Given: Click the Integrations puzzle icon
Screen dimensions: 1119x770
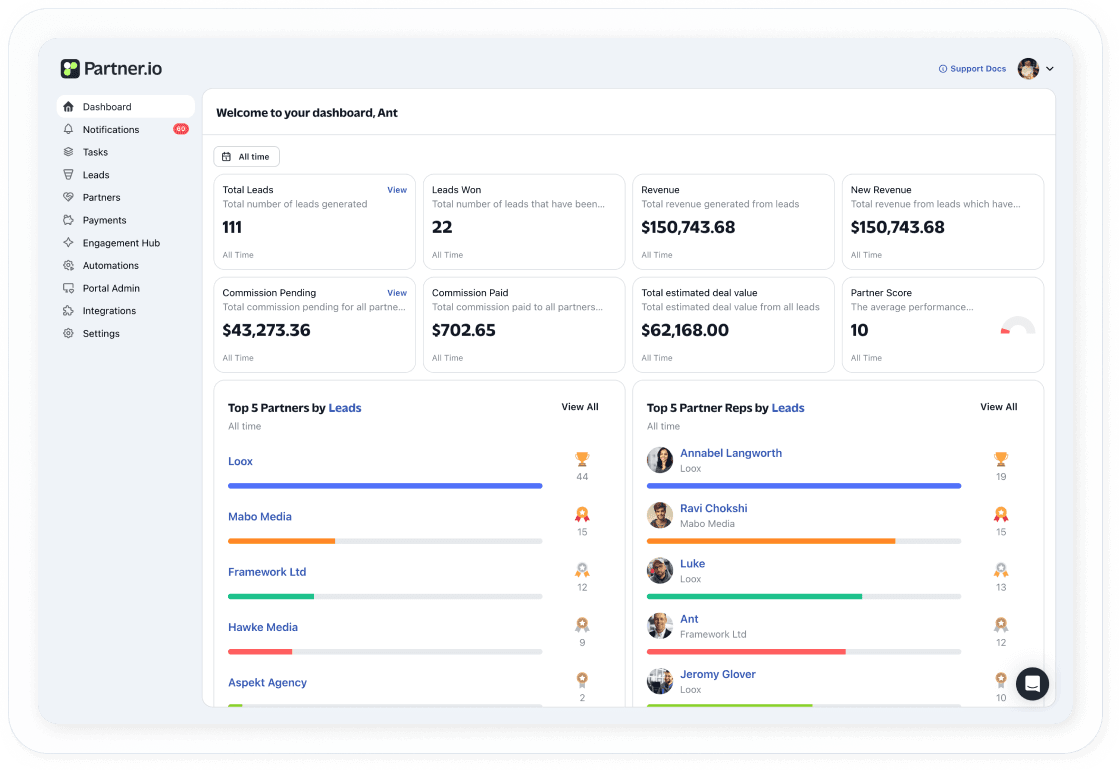Looking at the screenshot, I should click(69, 310).
